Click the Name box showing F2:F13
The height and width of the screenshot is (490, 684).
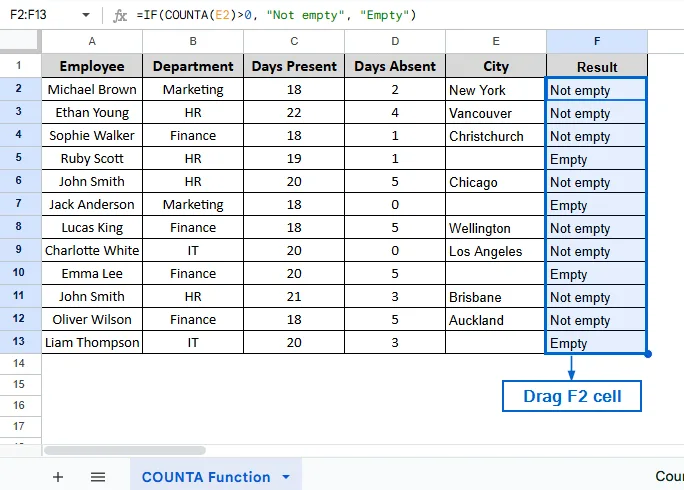click(x=28, y=15)
